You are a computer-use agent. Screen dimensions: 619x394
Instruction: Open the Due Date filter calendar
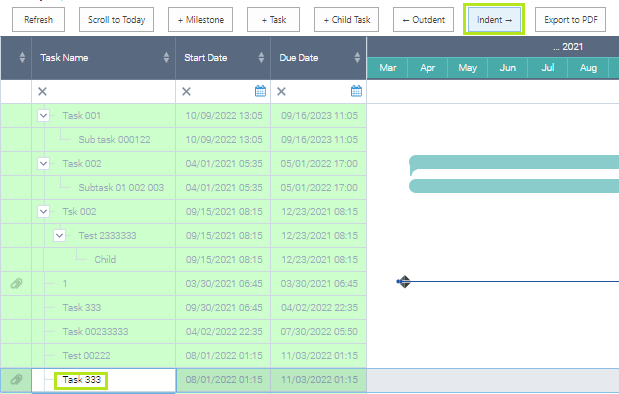click(x=356, y=91)
